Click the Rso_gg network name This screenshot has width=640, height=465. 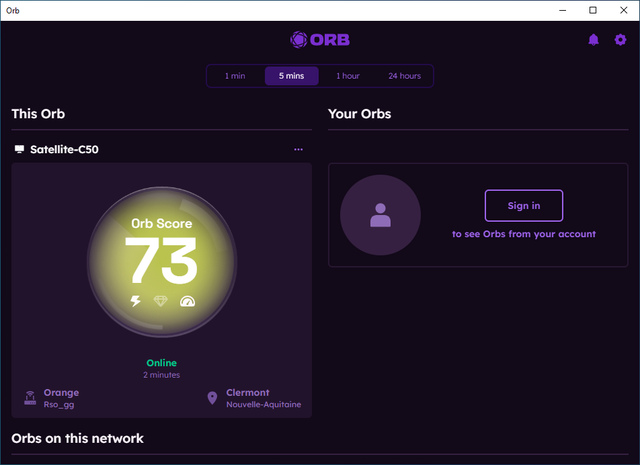coord(59,405)
